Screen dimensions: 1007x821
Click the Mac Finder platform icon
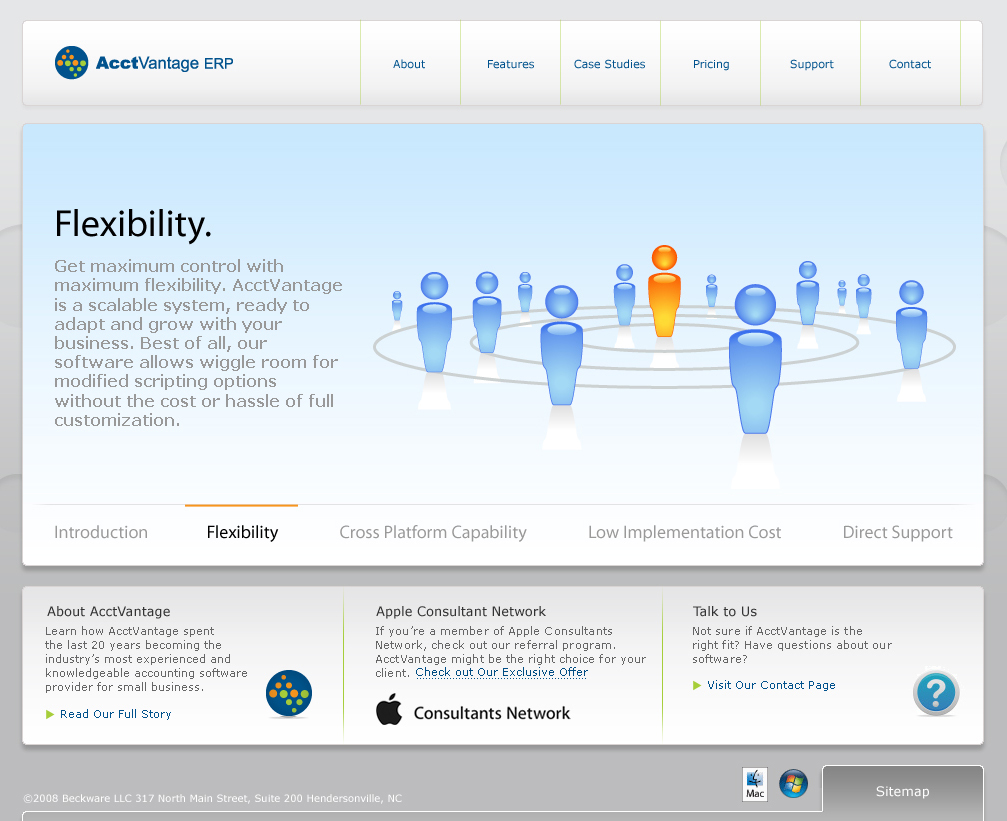point(755,784)
